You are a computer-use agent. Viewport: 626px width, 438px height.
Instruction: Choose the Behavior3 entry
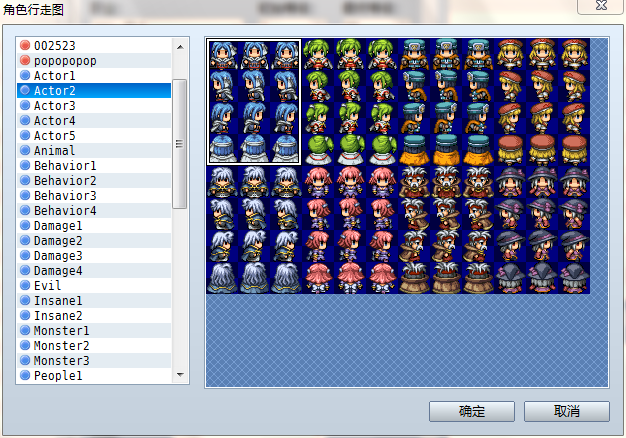(94, 196)
